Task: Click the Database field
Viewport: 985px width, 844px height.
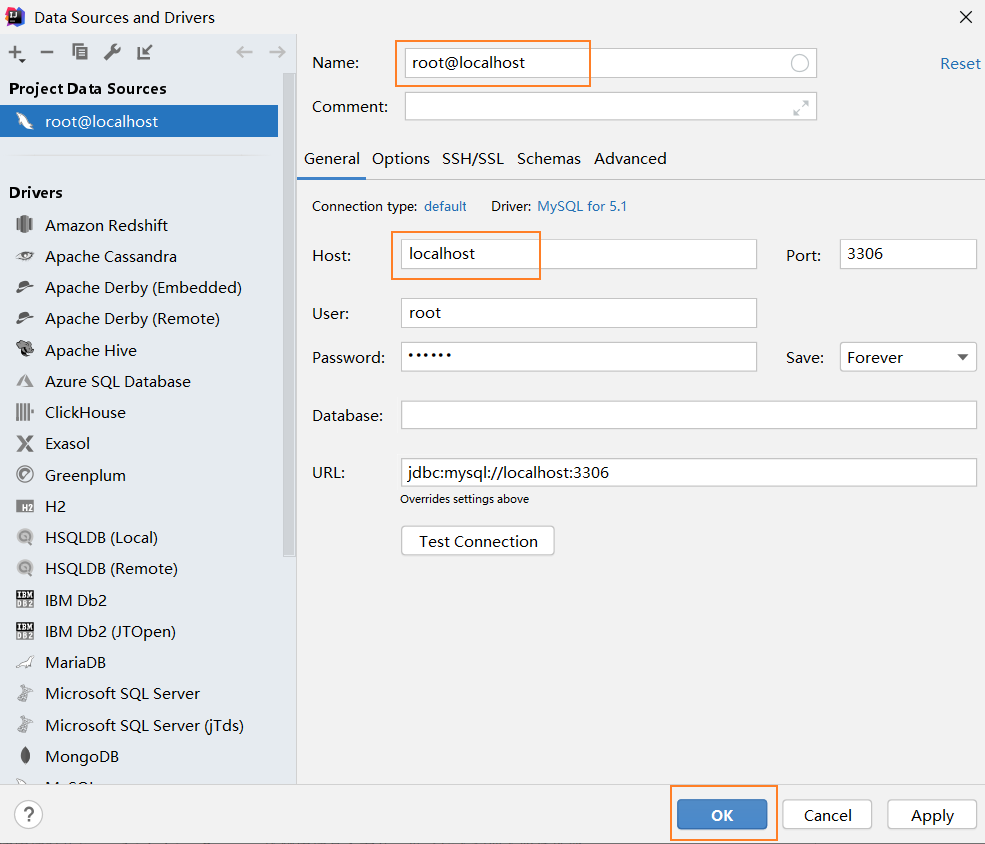Action: [x=688, y=415]
